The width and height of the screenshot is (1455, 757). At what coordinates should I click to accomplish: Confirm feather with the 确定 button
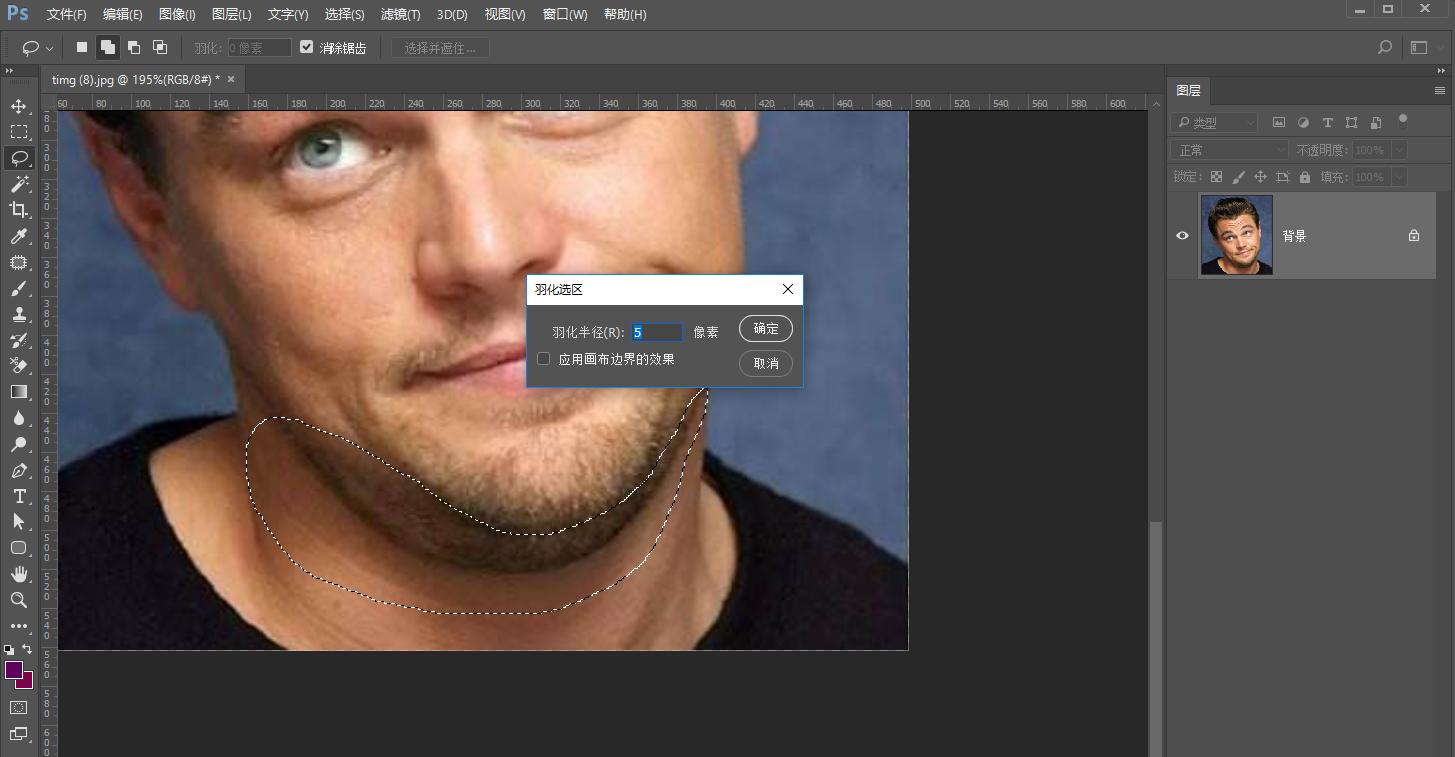(x=766, y=329)
